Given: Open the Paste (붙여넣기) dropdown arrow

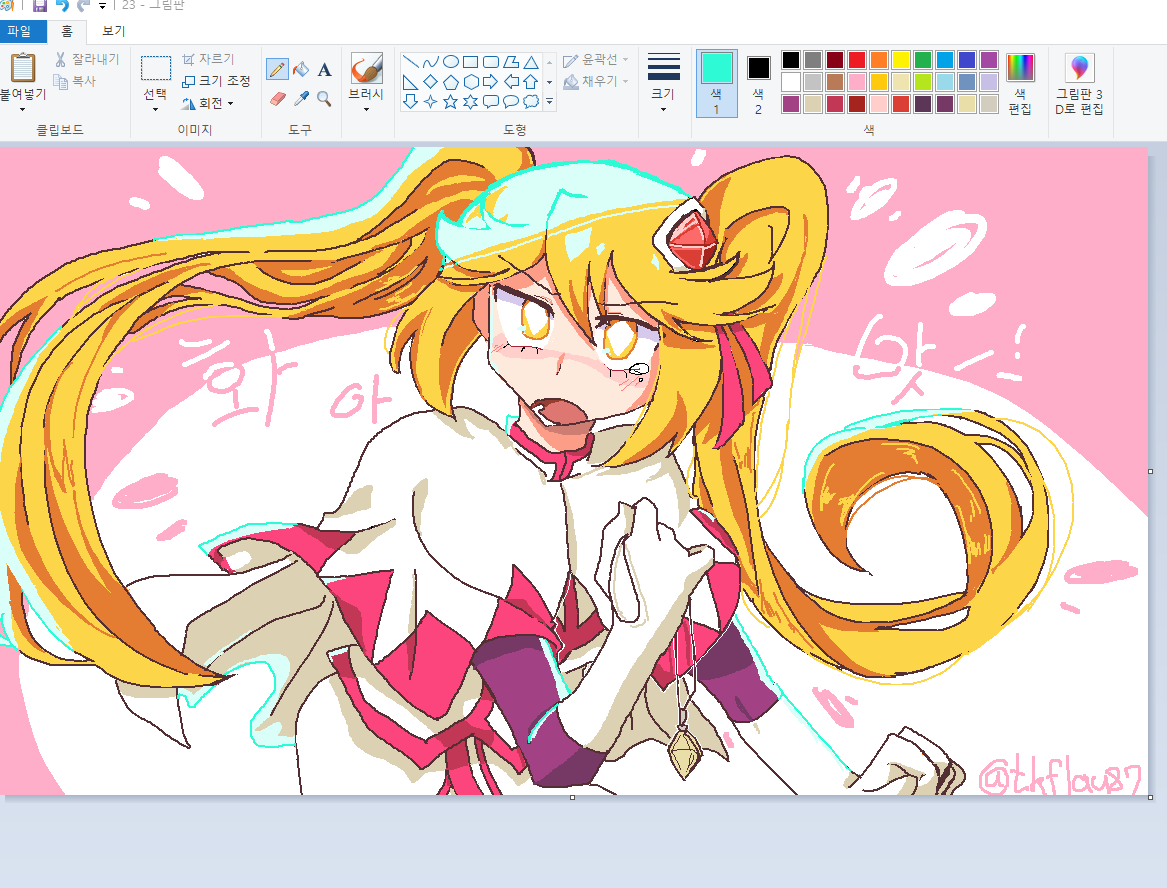Looking at the screenshot, I should [x=22, y=109].
